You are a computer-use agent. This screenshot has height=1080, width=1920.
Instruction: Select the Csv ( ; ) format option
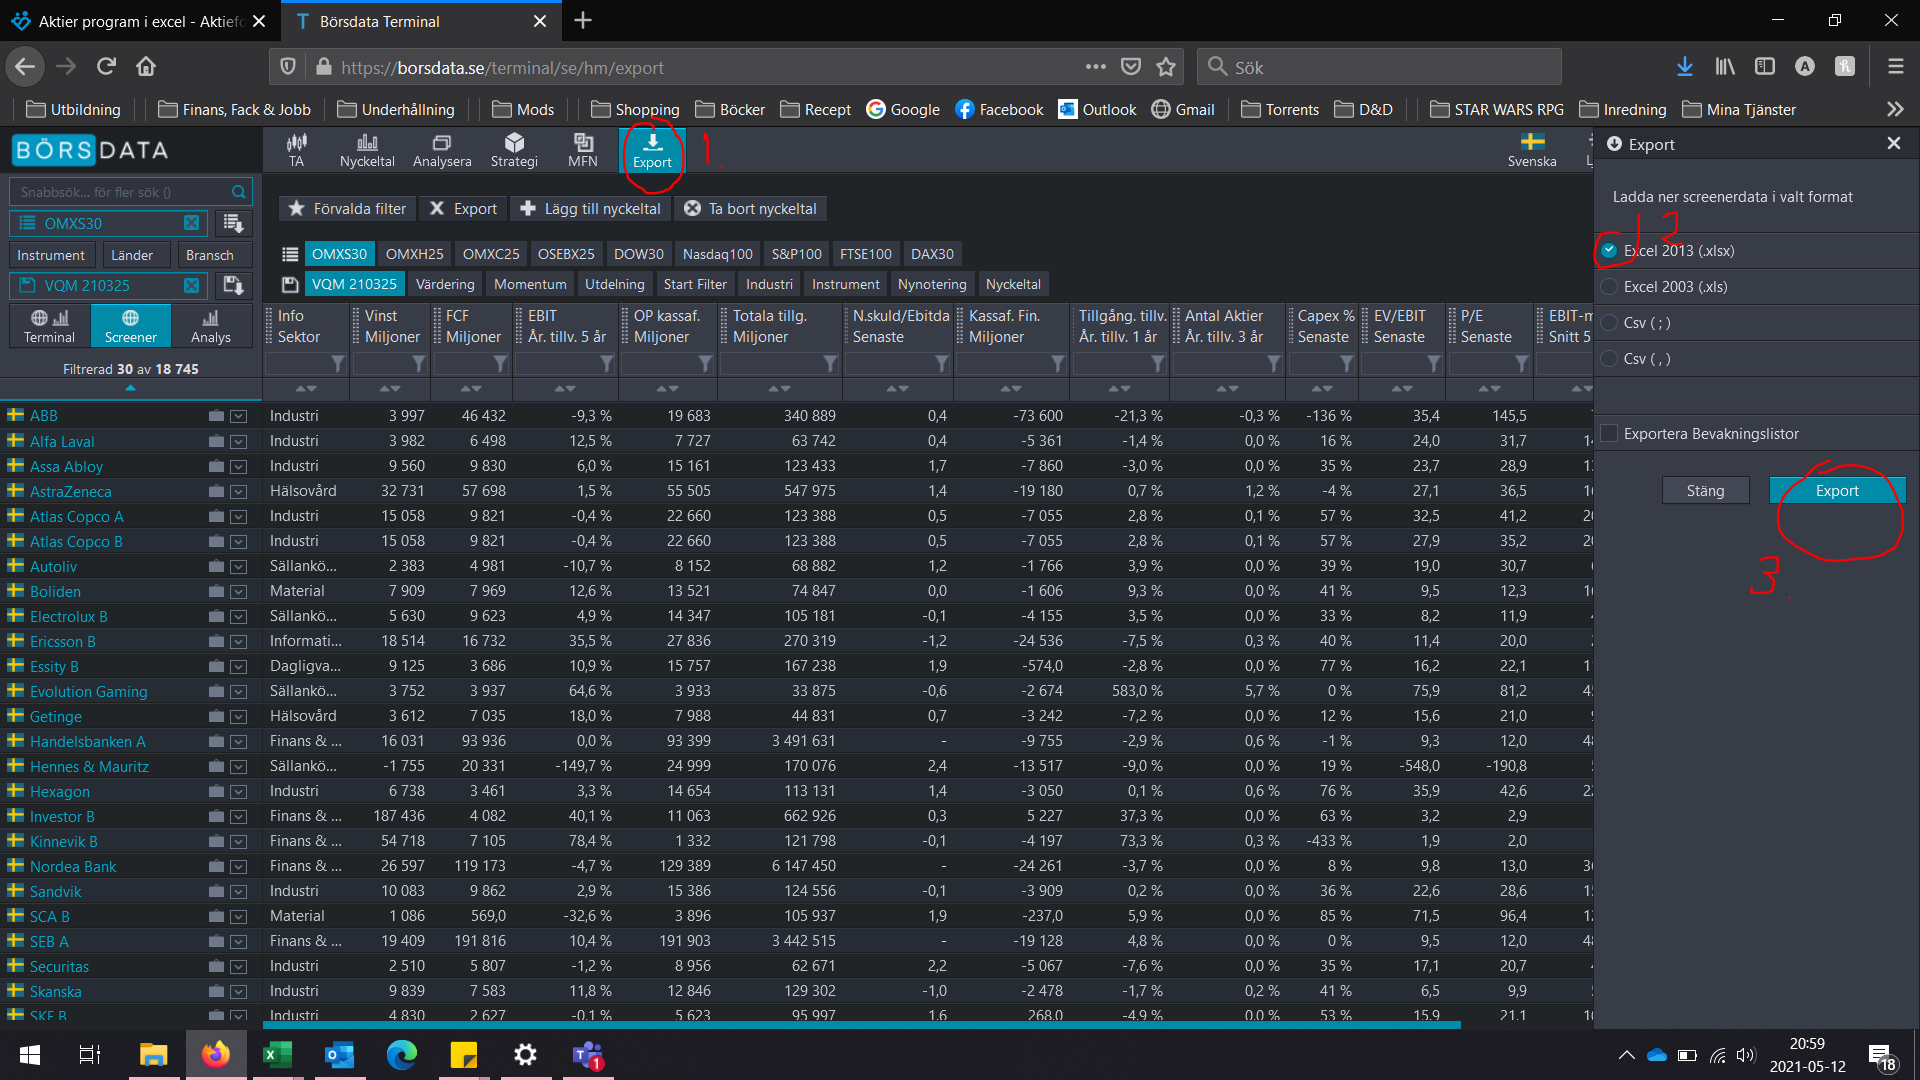[x=1609, y=323]
